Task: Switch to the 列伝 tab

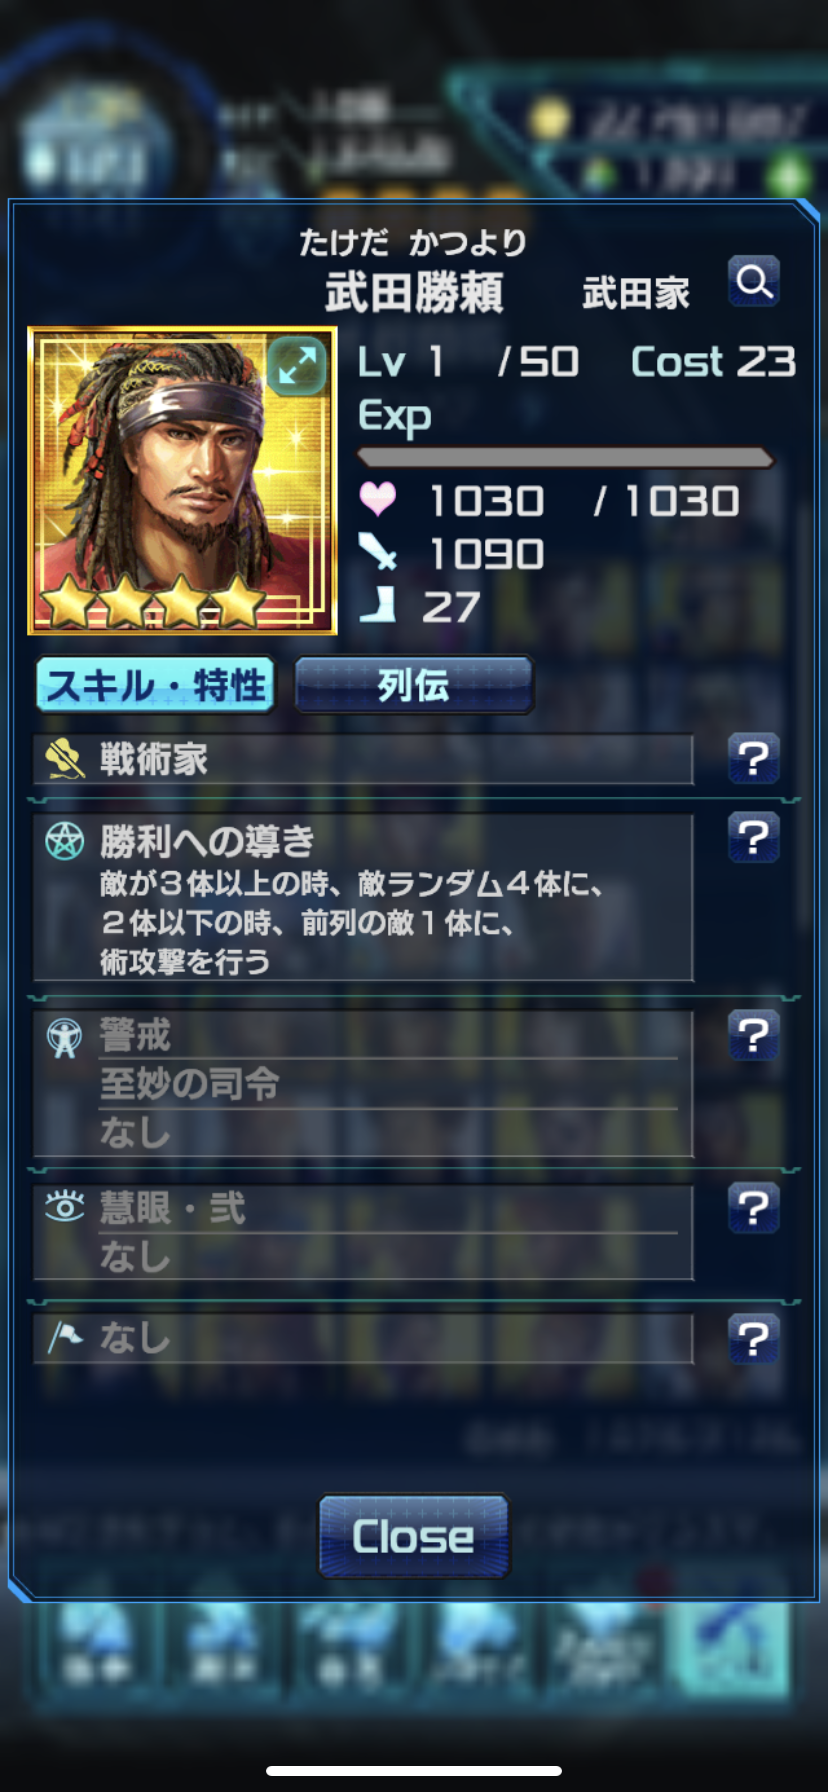Action: point(414,685)
